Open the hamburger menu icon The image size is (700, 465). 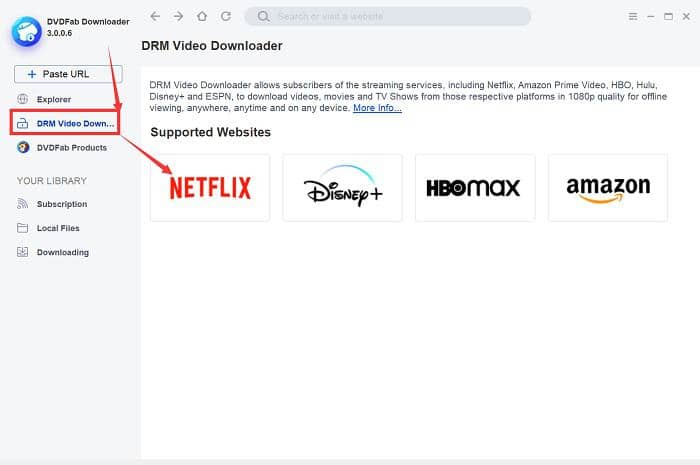633,17
